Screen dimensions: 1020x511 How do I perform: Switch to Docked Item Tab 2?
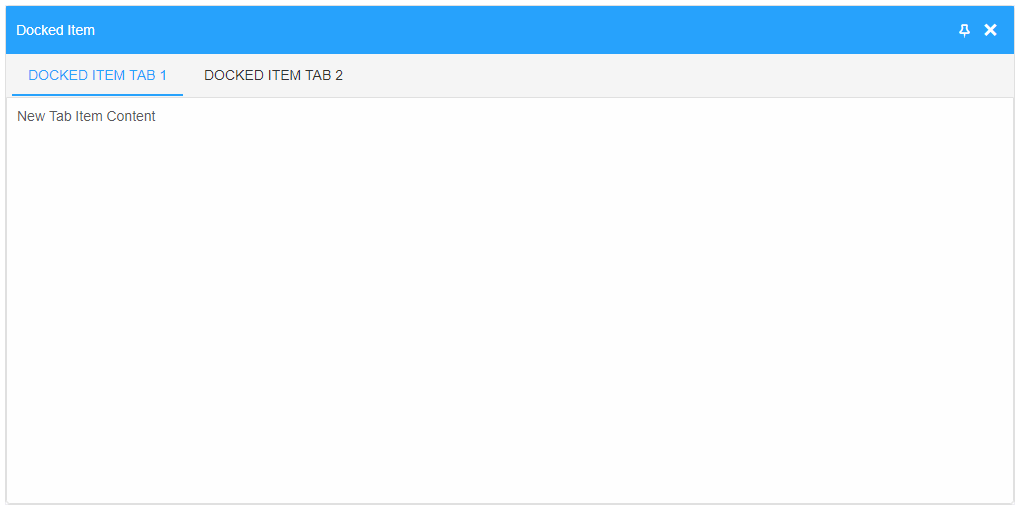pyautogui.click(x=273, y=75)
